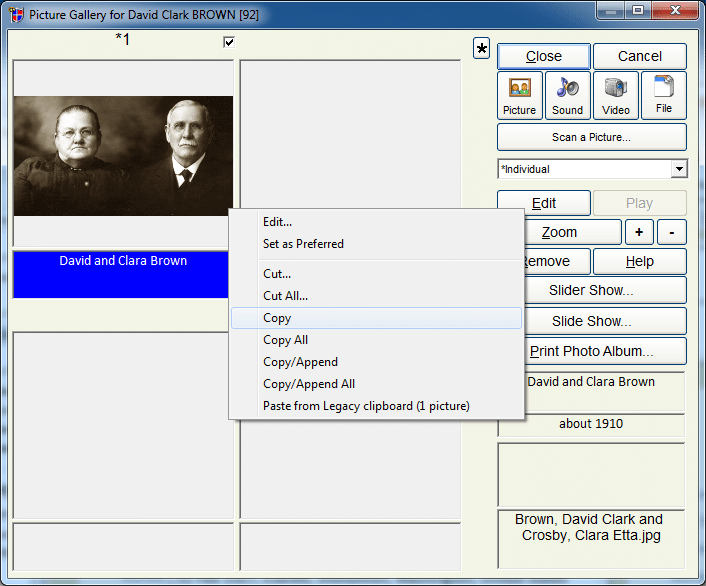
Task: Click the blue David and Clara Brown caption
Action: click(122, 275)
